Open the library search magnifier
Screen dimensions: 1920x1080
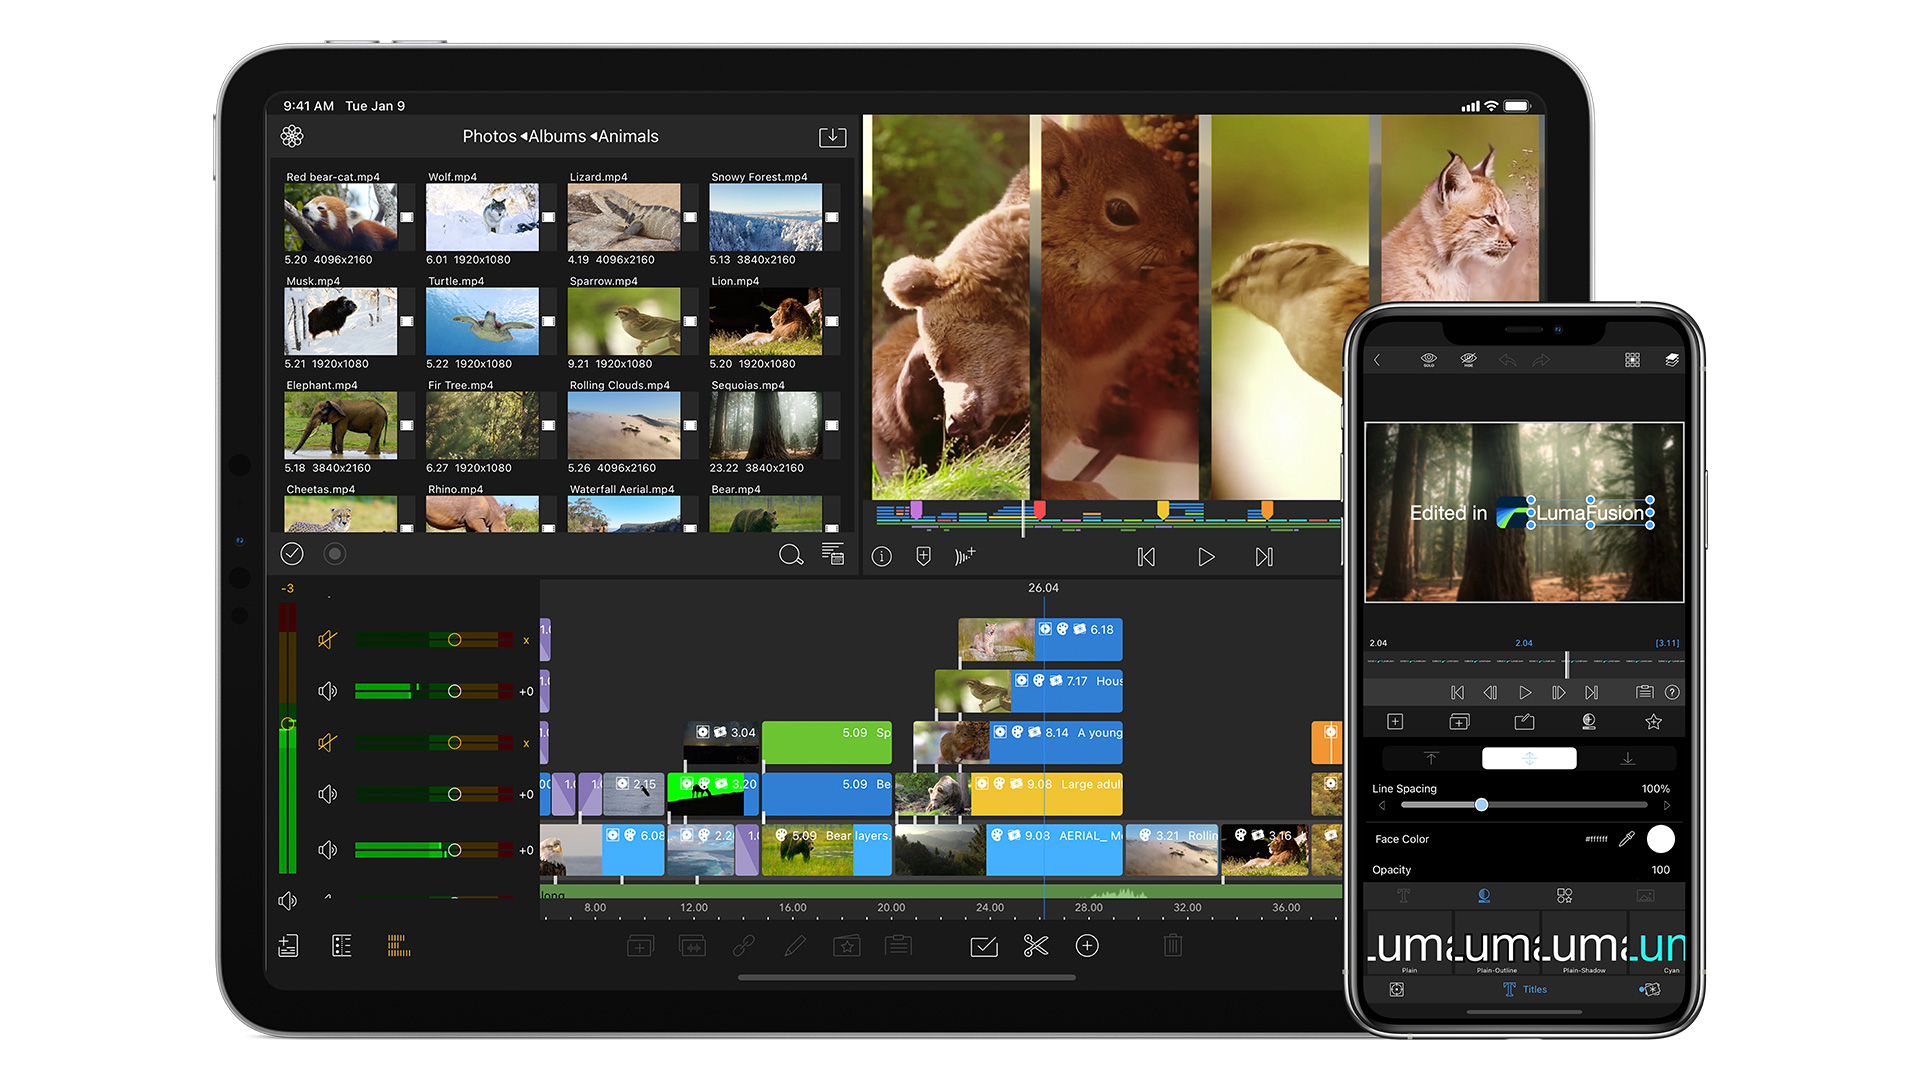(x=790, y=555)
